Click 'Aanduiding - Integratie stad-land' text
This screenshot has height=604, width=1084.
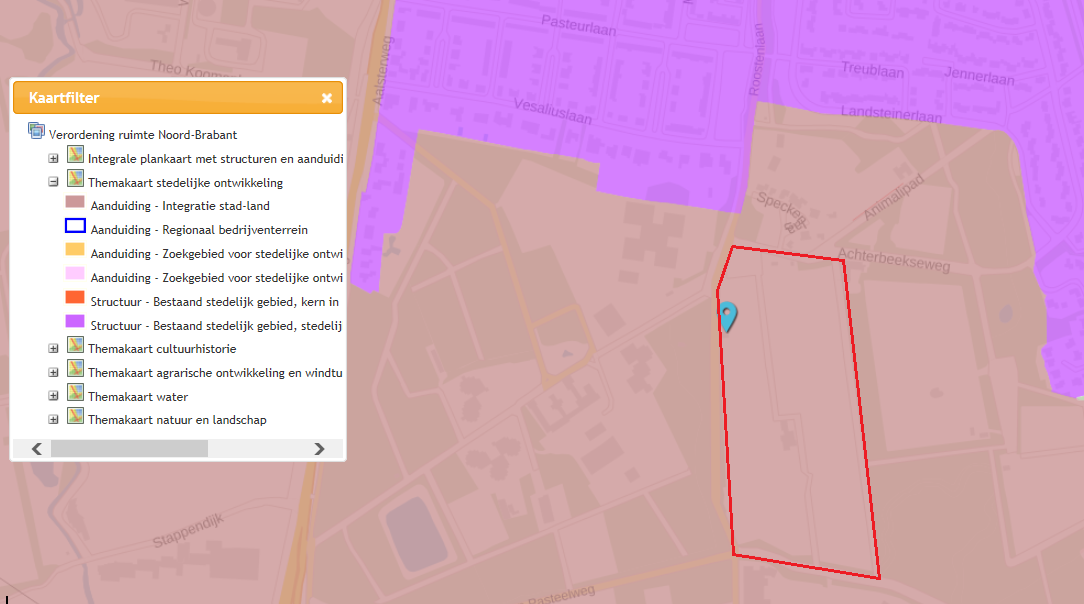(x=180, y=206)
